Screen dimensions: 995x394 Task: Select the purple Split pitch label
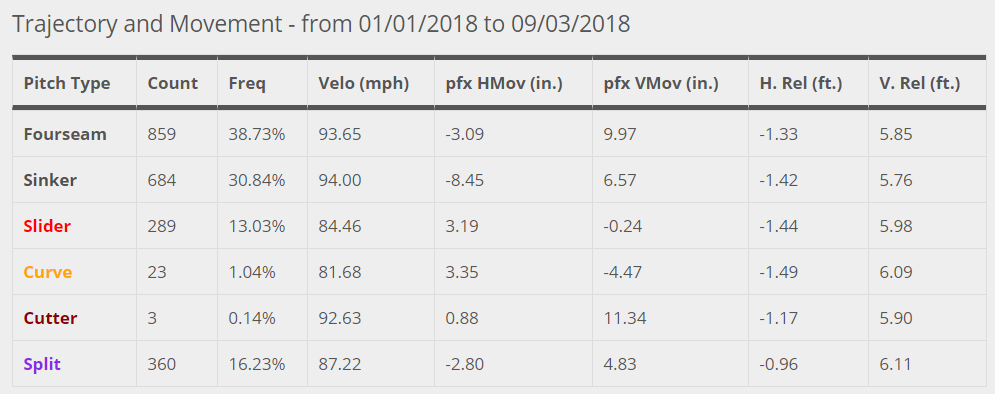coord(42,364)
